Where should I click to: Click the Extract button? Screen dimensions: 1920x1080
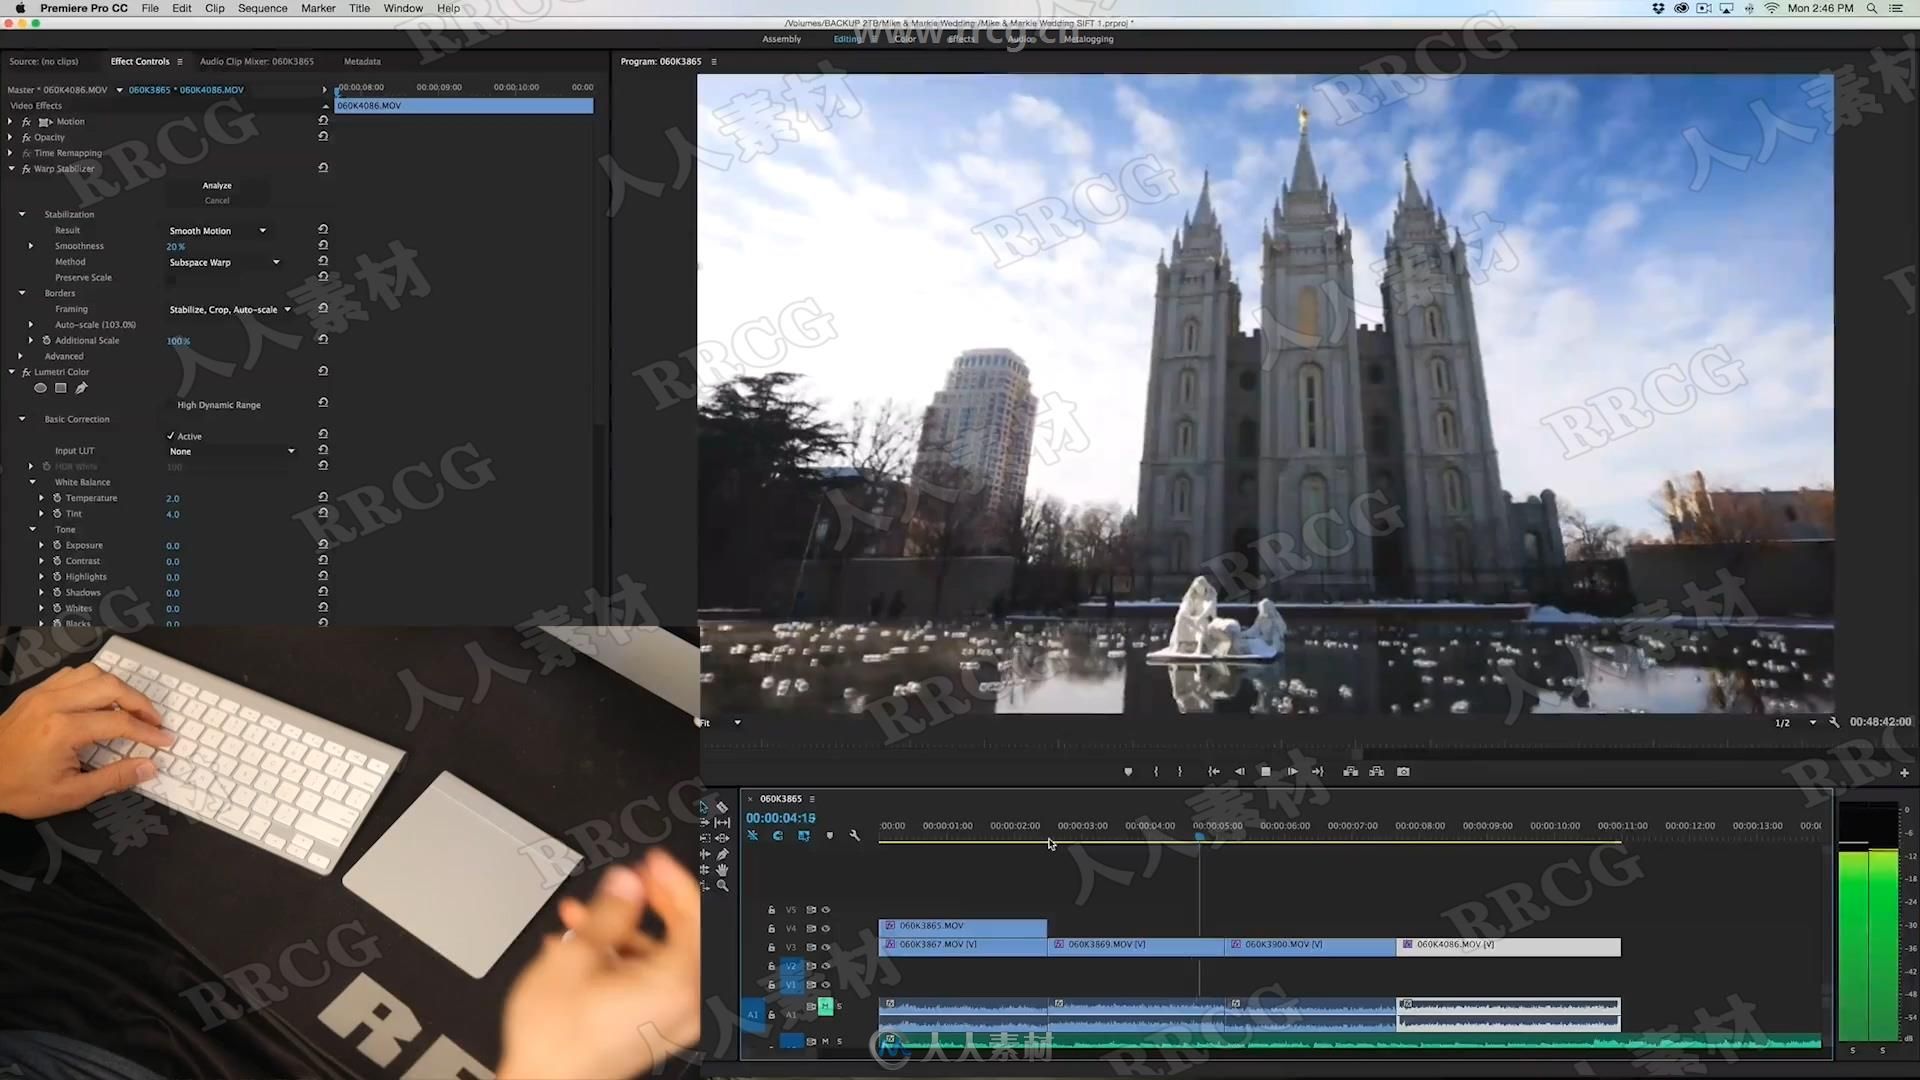pos(1377,772)
